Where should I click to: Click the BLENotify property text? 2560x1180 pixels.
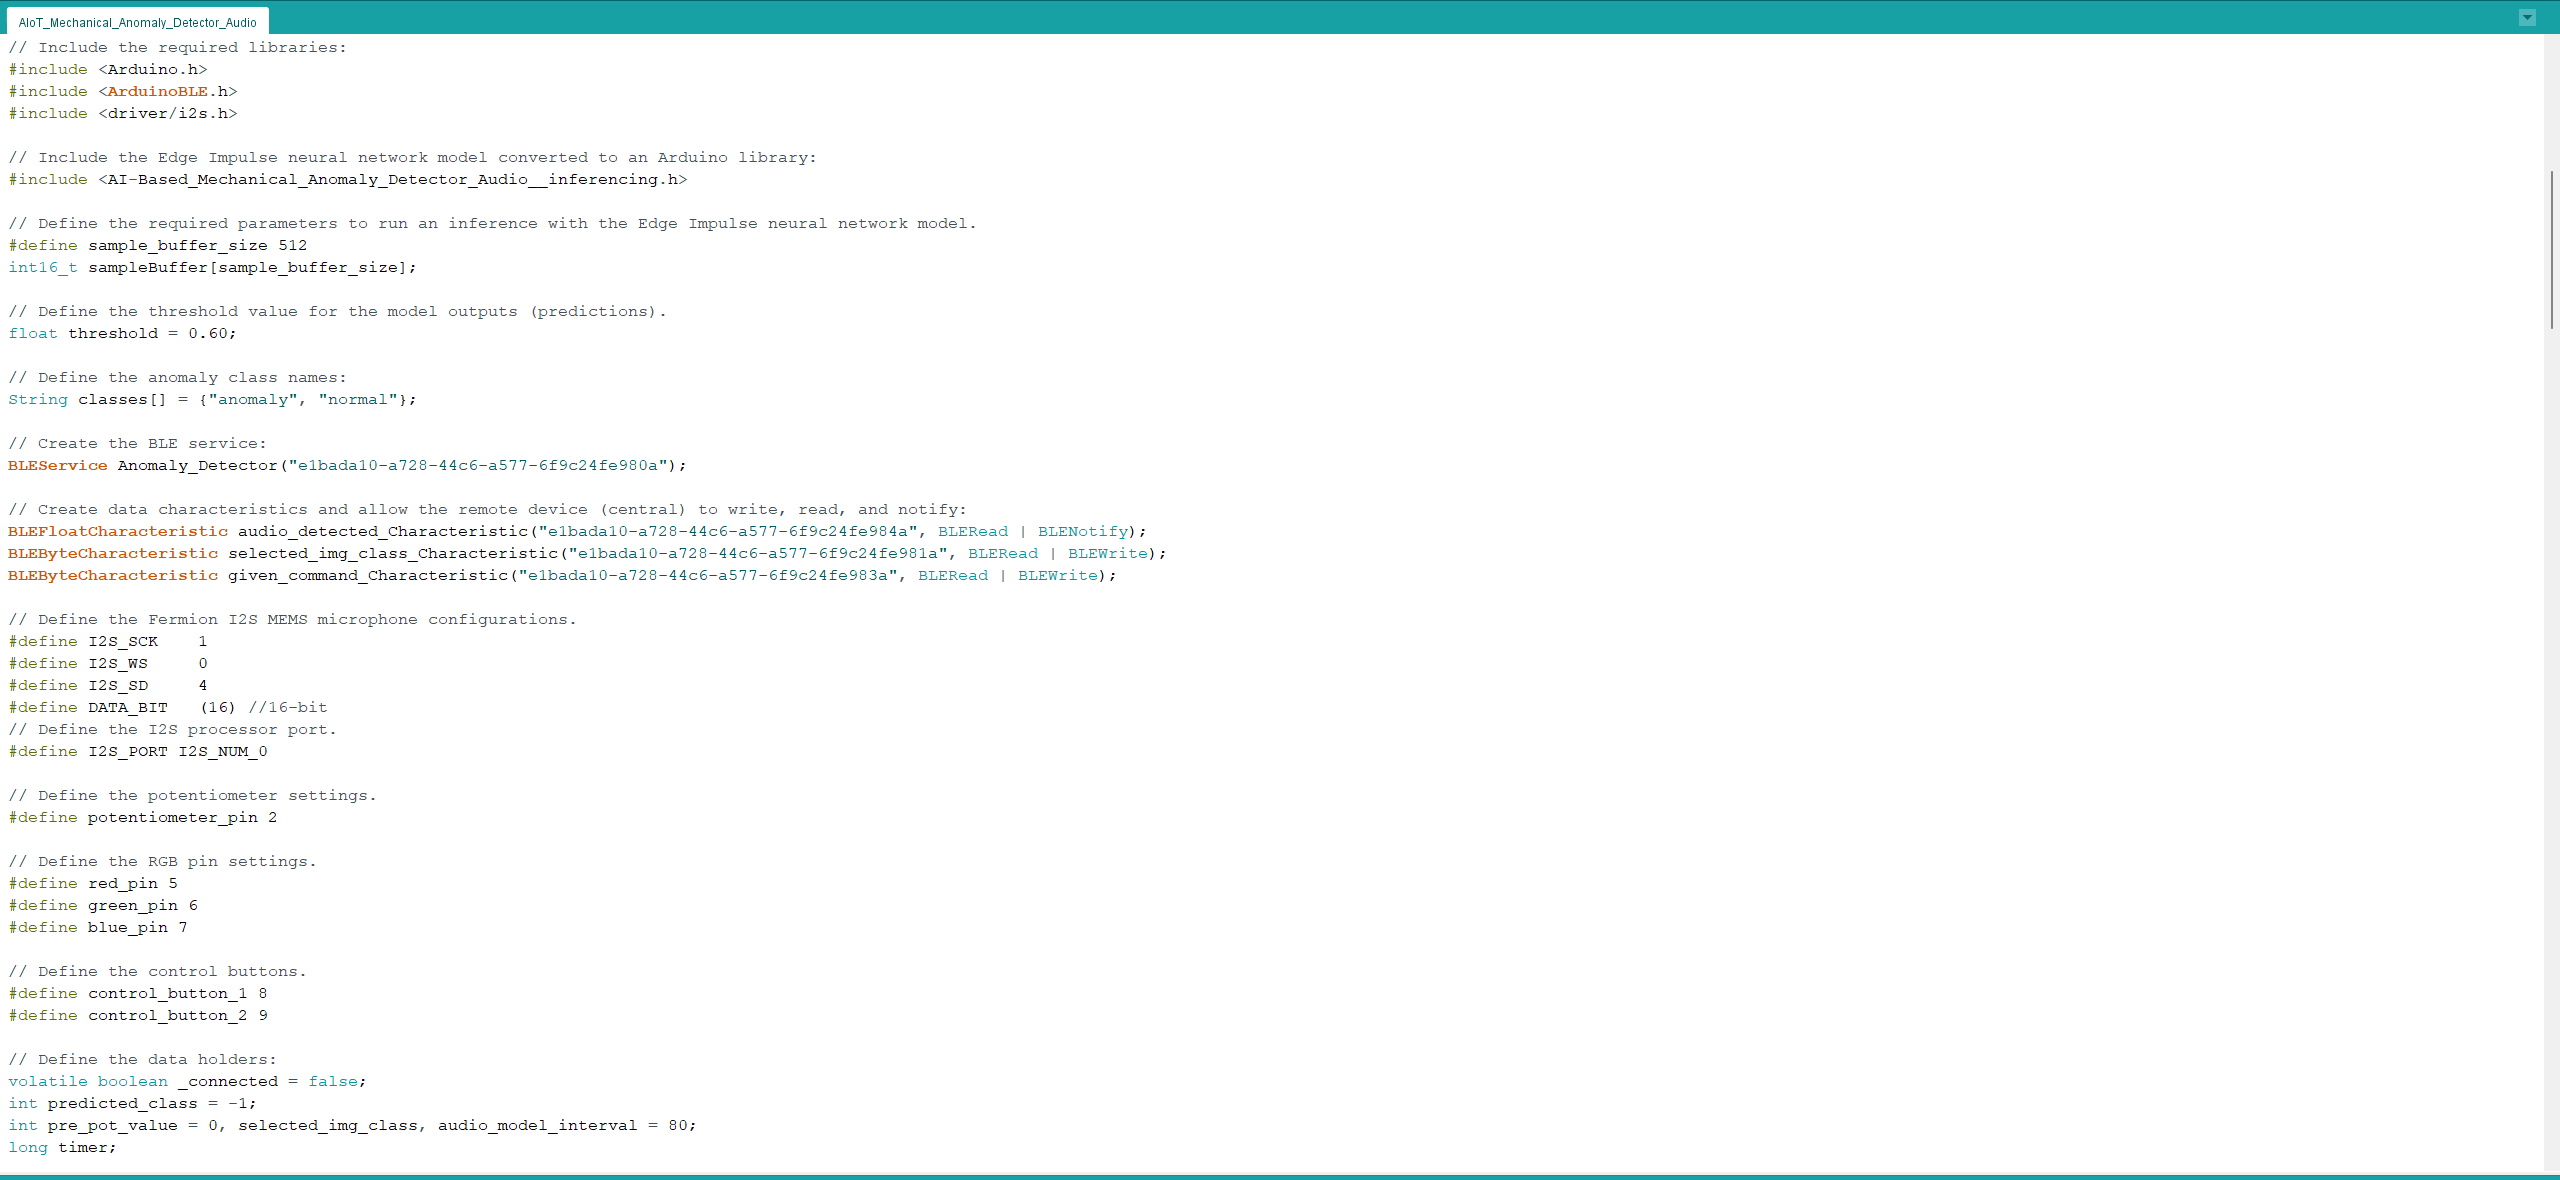pyautogui.click(x=1082, y=531)
